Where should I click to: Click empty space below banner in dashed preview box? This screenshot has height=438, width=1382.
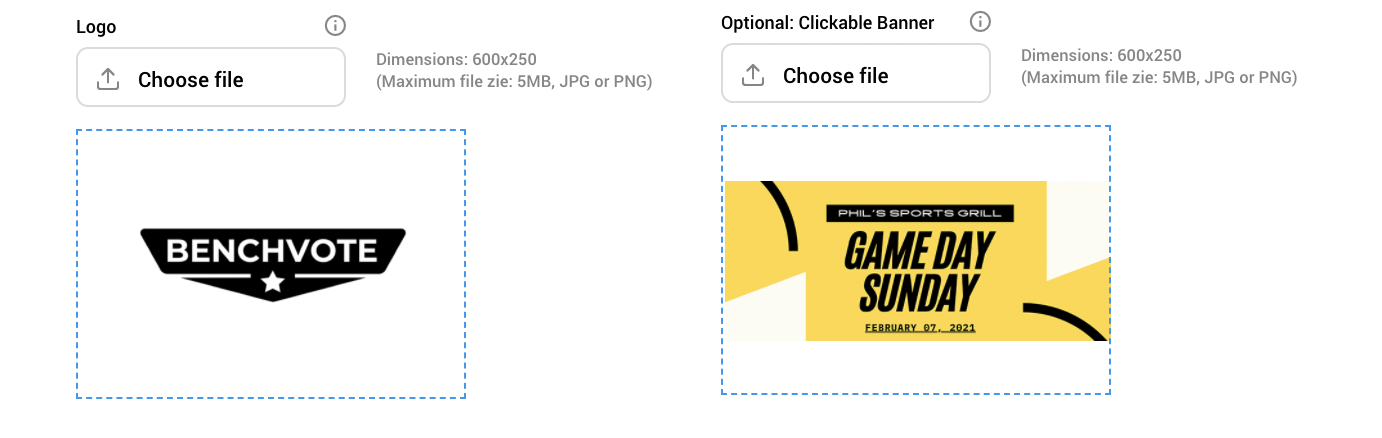click(916, 367)
